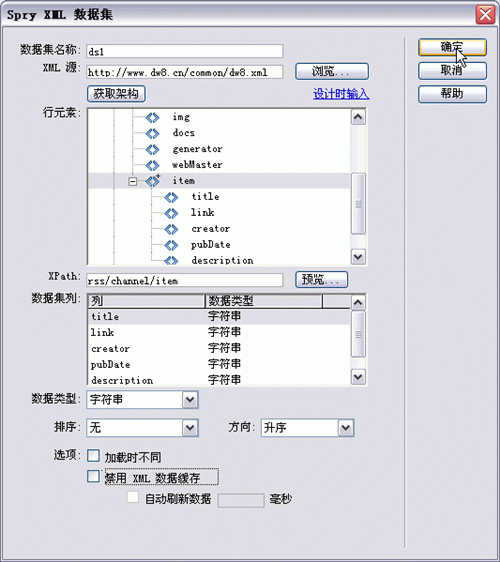Focus the 毫秒 refresh interval field
This screenshot has width=500, height=562.
[241, 500]
